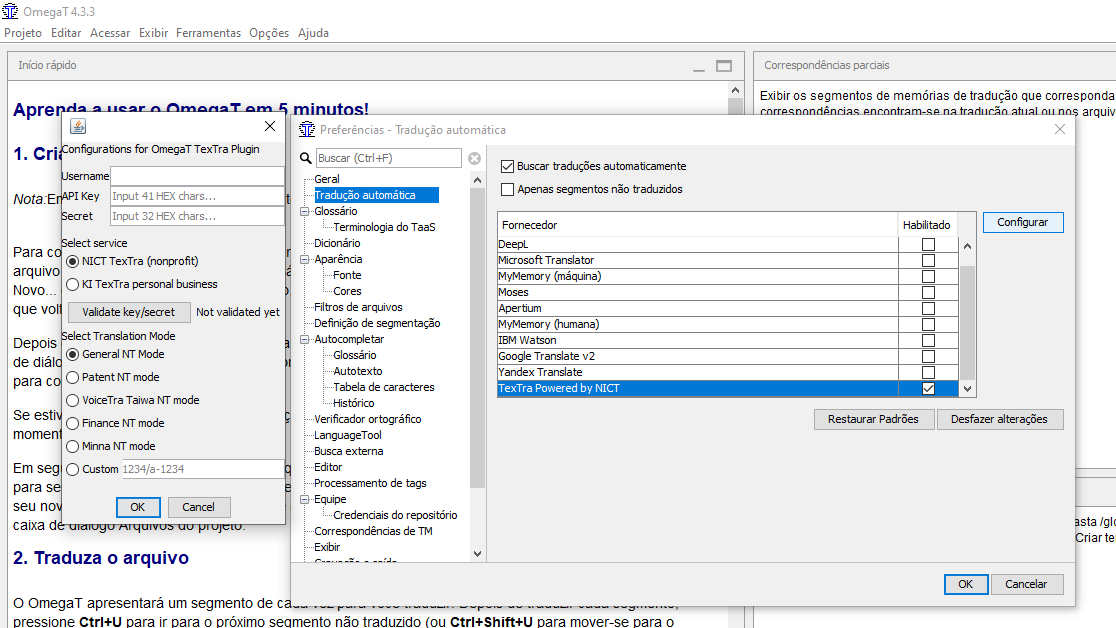Choose VoiceTra Taiwa NT mode
1116x628 pixels.
pyautogui.click(x=73, y=400)
